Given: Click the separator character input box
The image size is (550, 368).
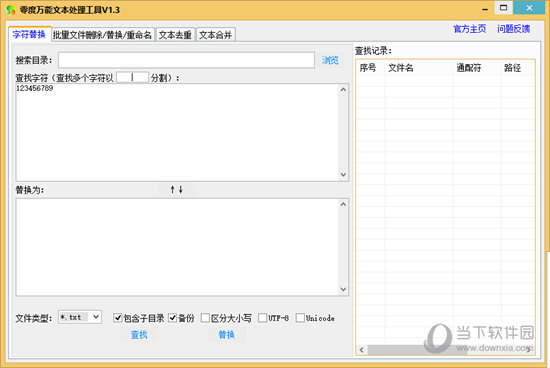Looking at the screenshot, I should point(132,78).
